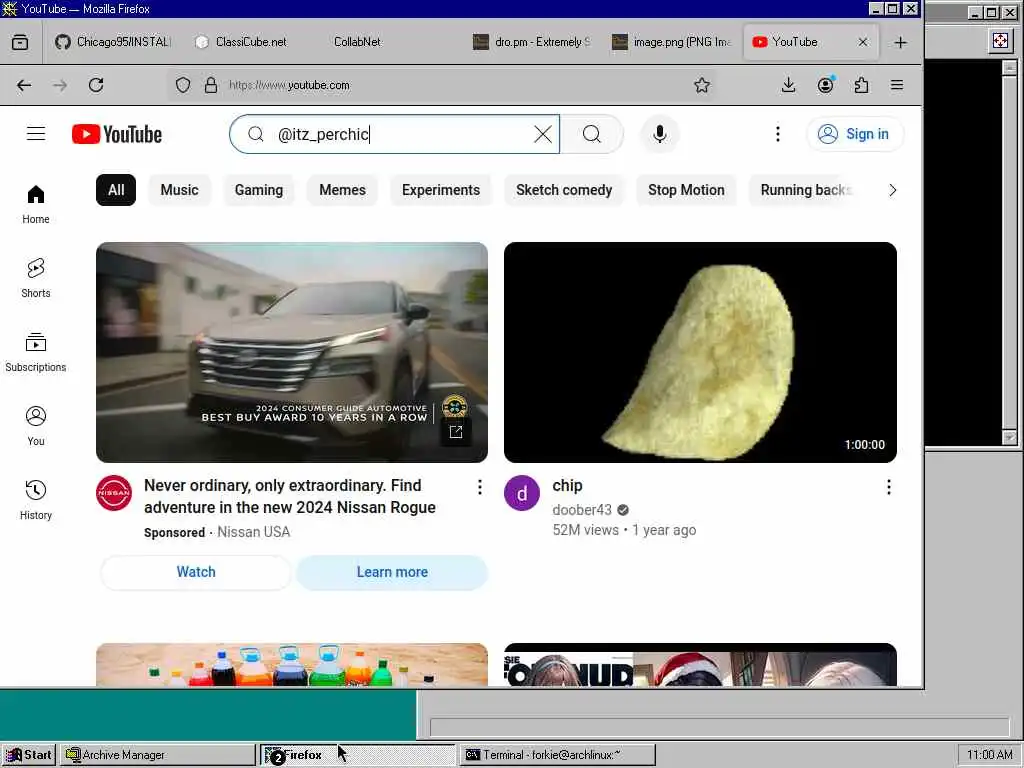Switch to the ClassiCube.net tab
The width and height of the screenshot is (1024, 768).
tap(250, 42)
